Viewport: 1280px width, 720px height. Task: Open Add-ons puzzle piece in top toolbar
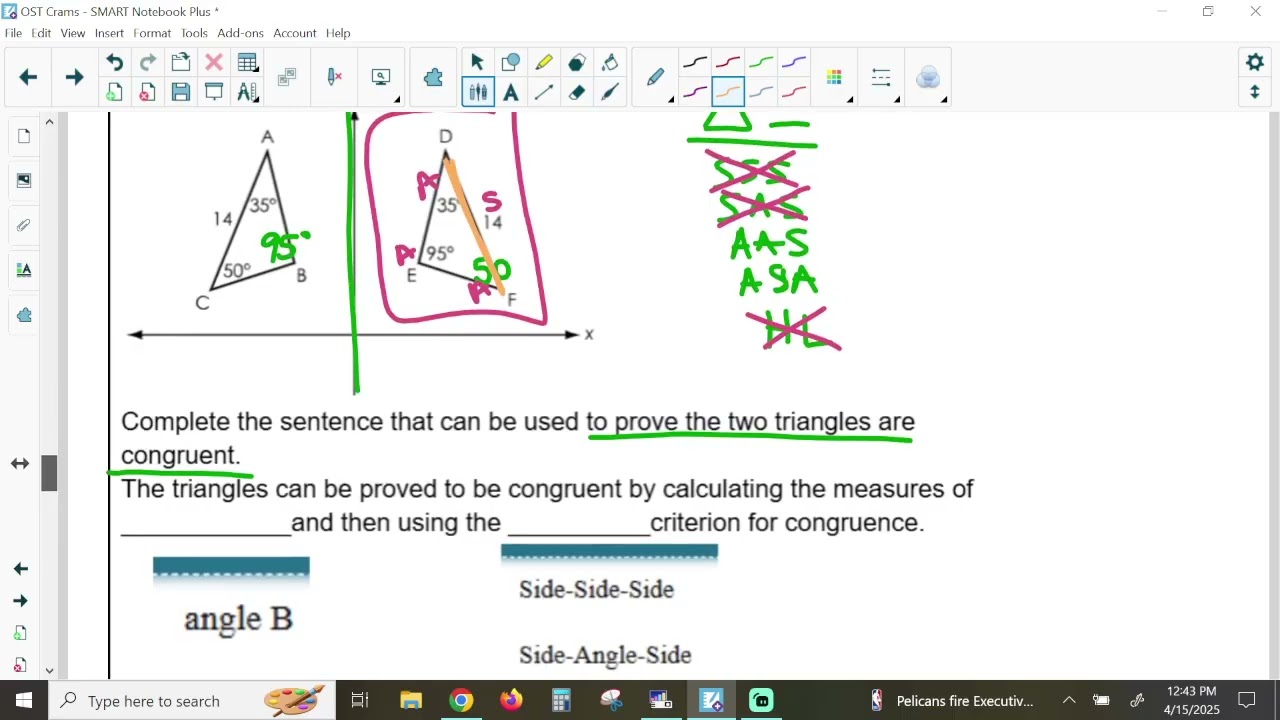point(433,77)
